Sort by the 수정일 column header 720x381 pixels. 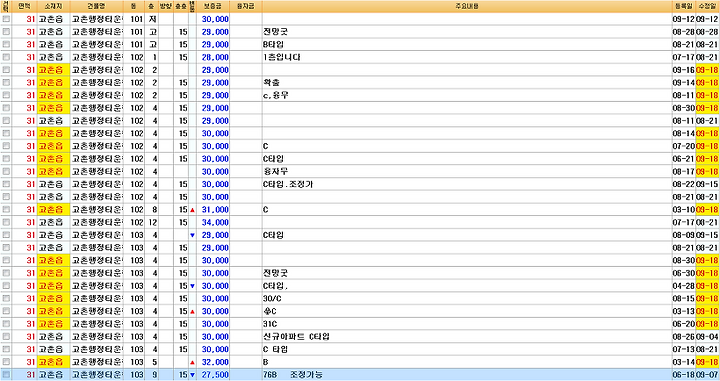[x=708, y=6]
